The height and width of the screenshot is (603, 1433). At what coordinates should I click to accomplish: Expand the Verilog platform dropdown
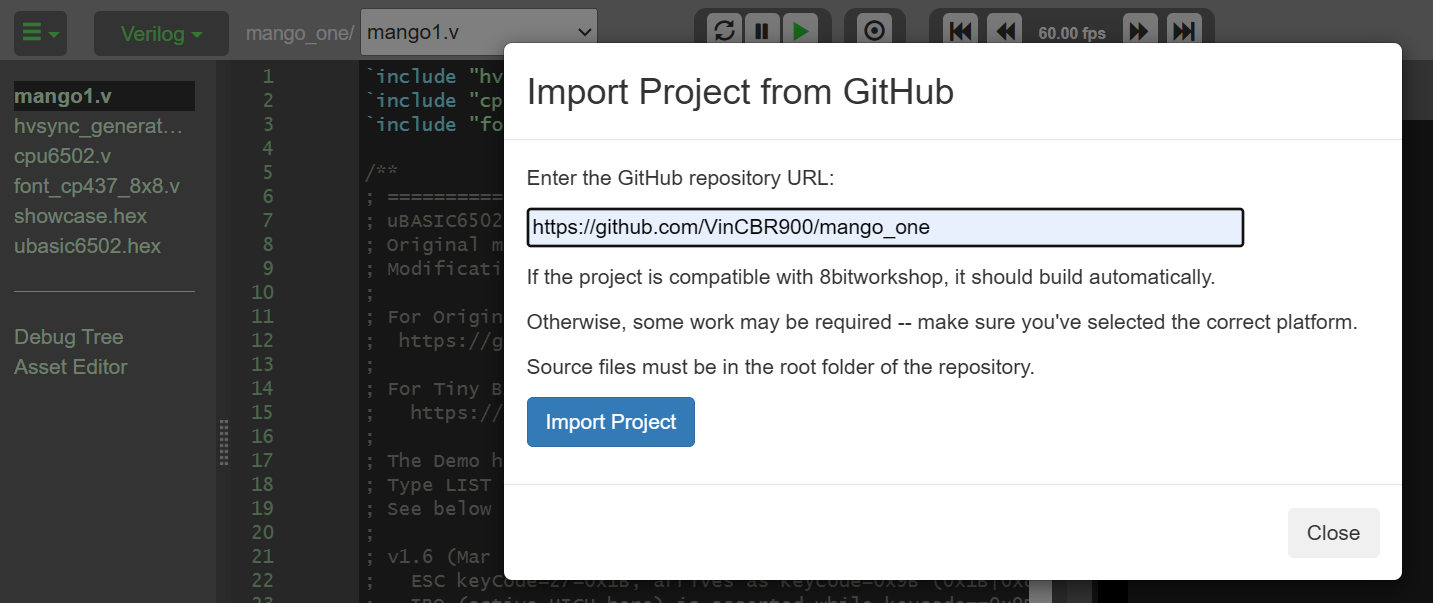tap(161, 34)
